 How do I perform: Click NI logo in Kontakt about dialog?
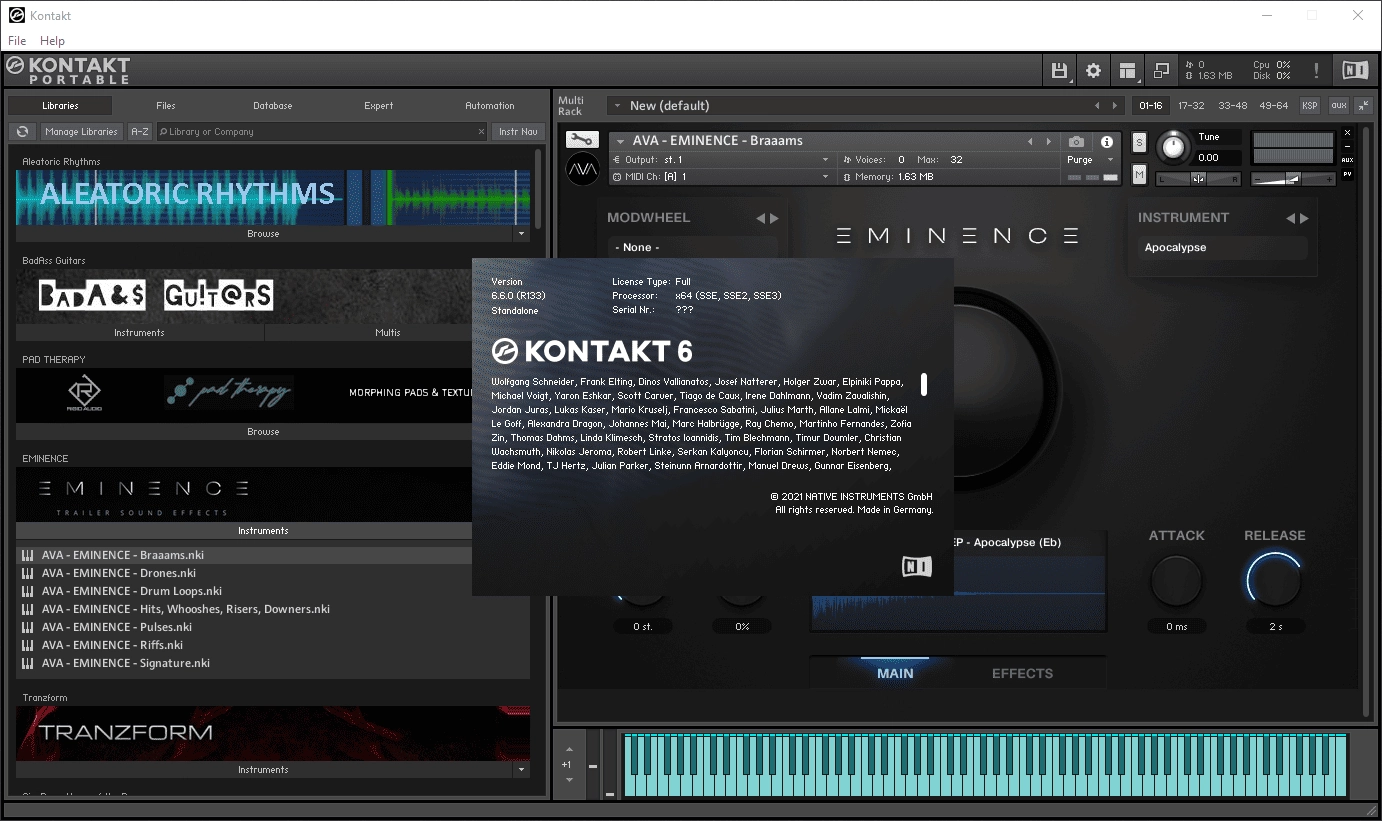[916, 566]
